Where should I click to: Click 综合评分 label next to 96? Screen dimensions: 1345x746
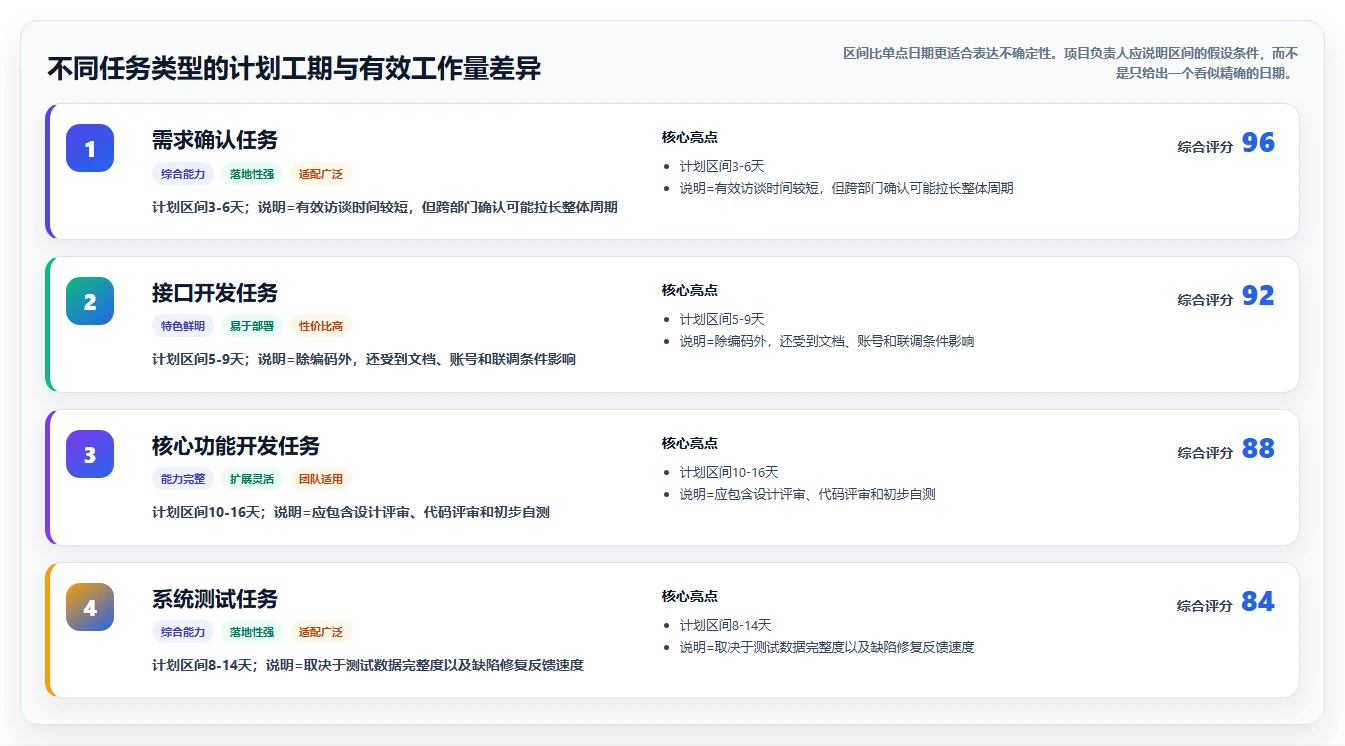click(x=1205, y=147)
